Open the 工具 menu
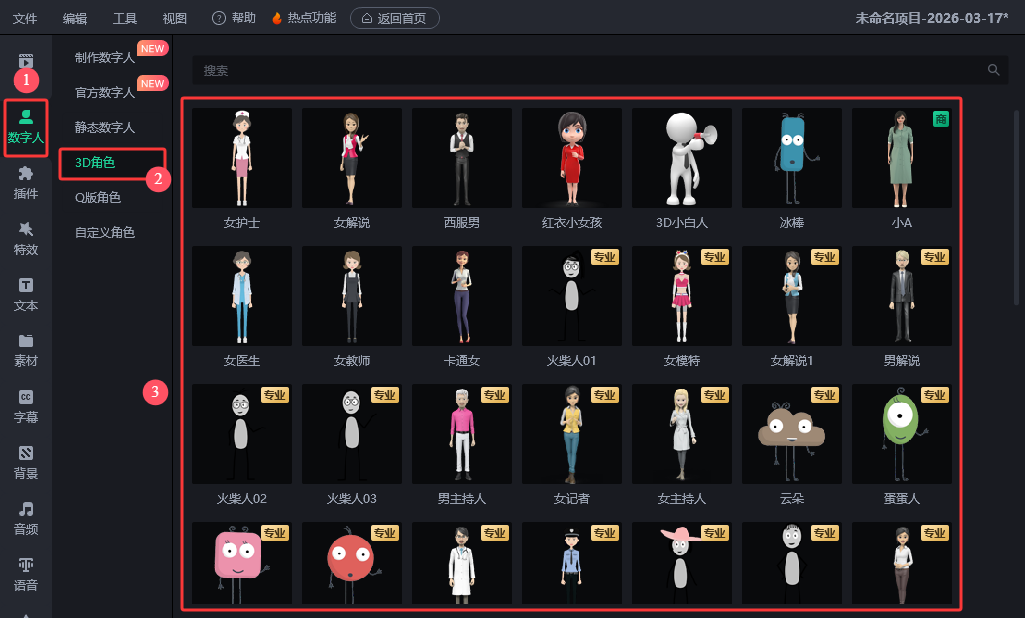Viewport: 1025px width, 618px height. pyautogui.click(x=125, y=18)
